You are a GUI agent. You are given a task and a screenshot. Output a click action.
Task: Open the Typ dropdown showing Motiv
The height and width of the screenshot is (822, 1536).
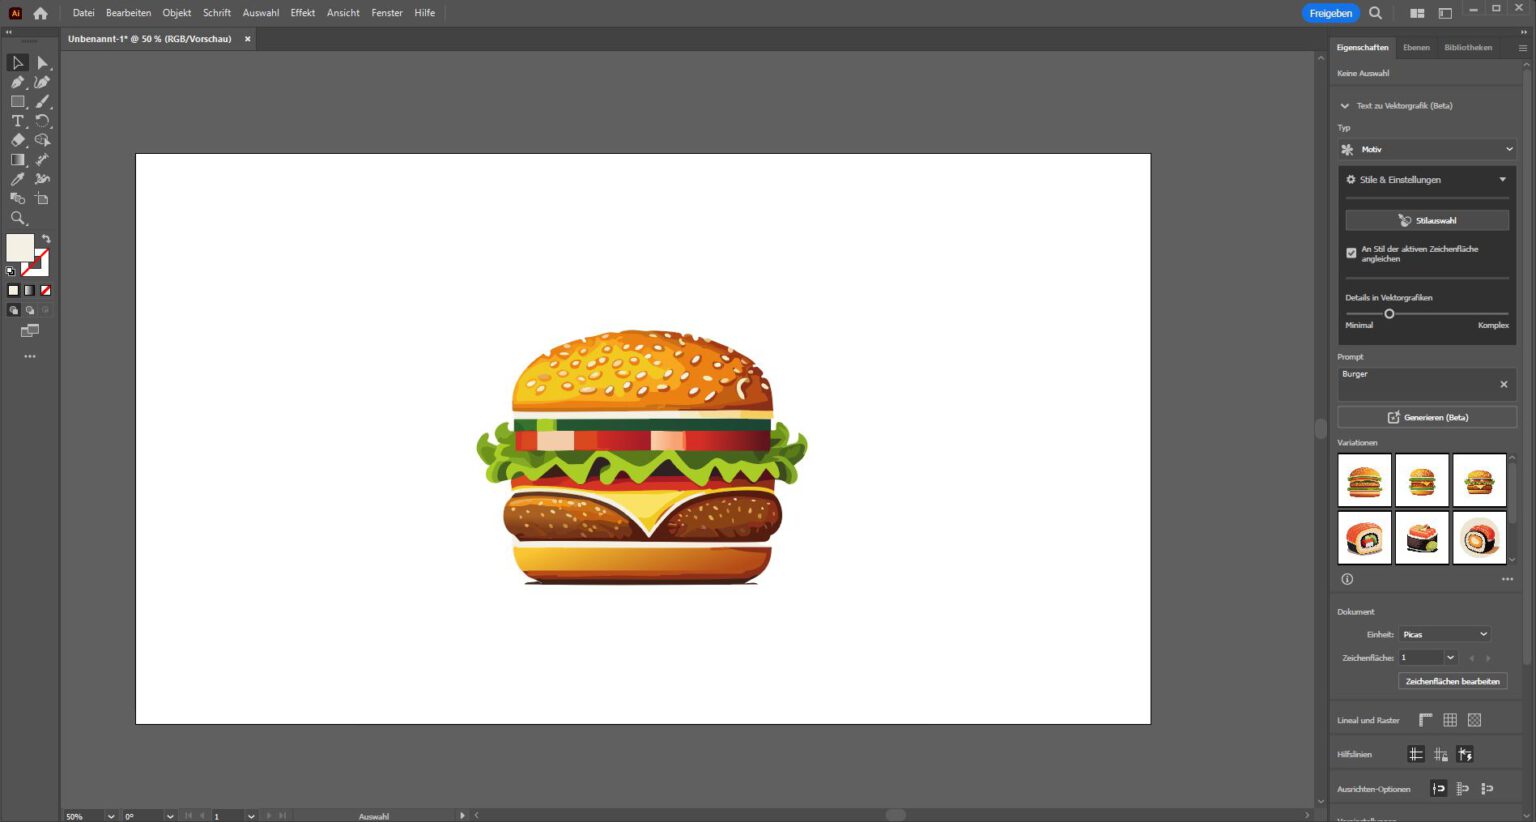[x=1426, y=148]
